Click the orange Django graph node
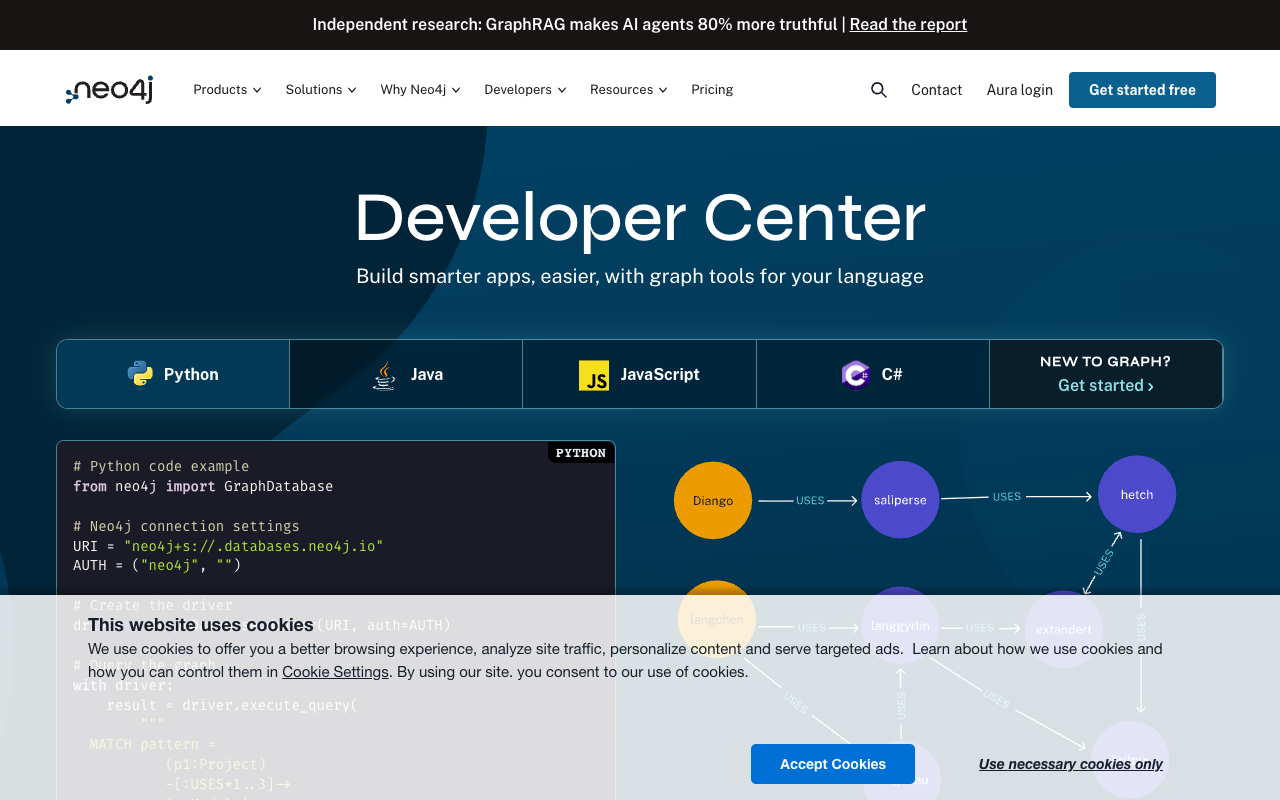 pyautogui.click(x=713, y=500)
